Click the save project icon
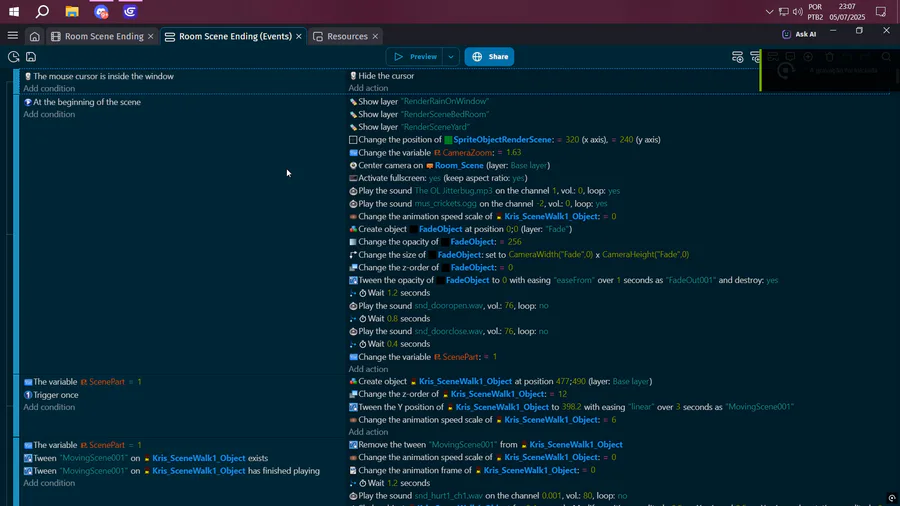 click(x=31, y=57)
